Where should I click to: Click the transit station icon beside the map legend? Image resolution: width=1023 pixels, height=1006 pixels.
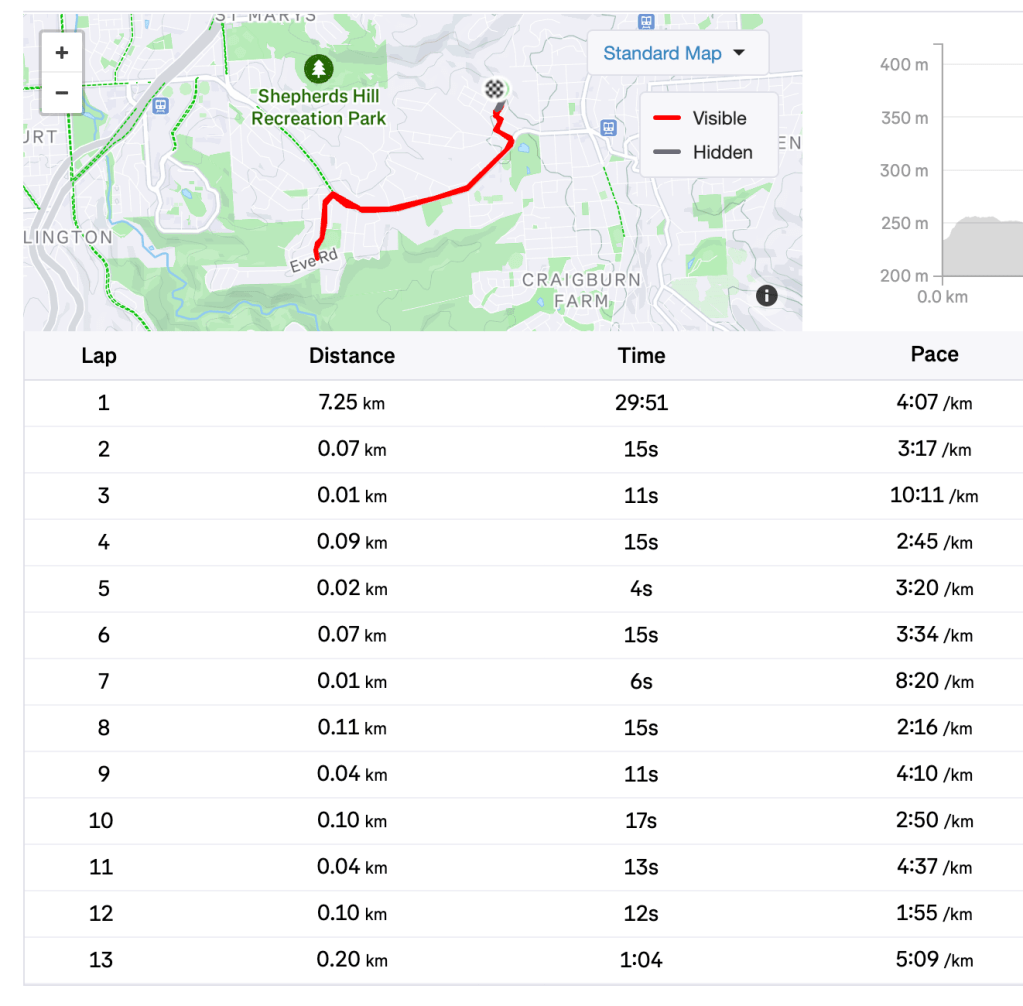pos(608,127)
